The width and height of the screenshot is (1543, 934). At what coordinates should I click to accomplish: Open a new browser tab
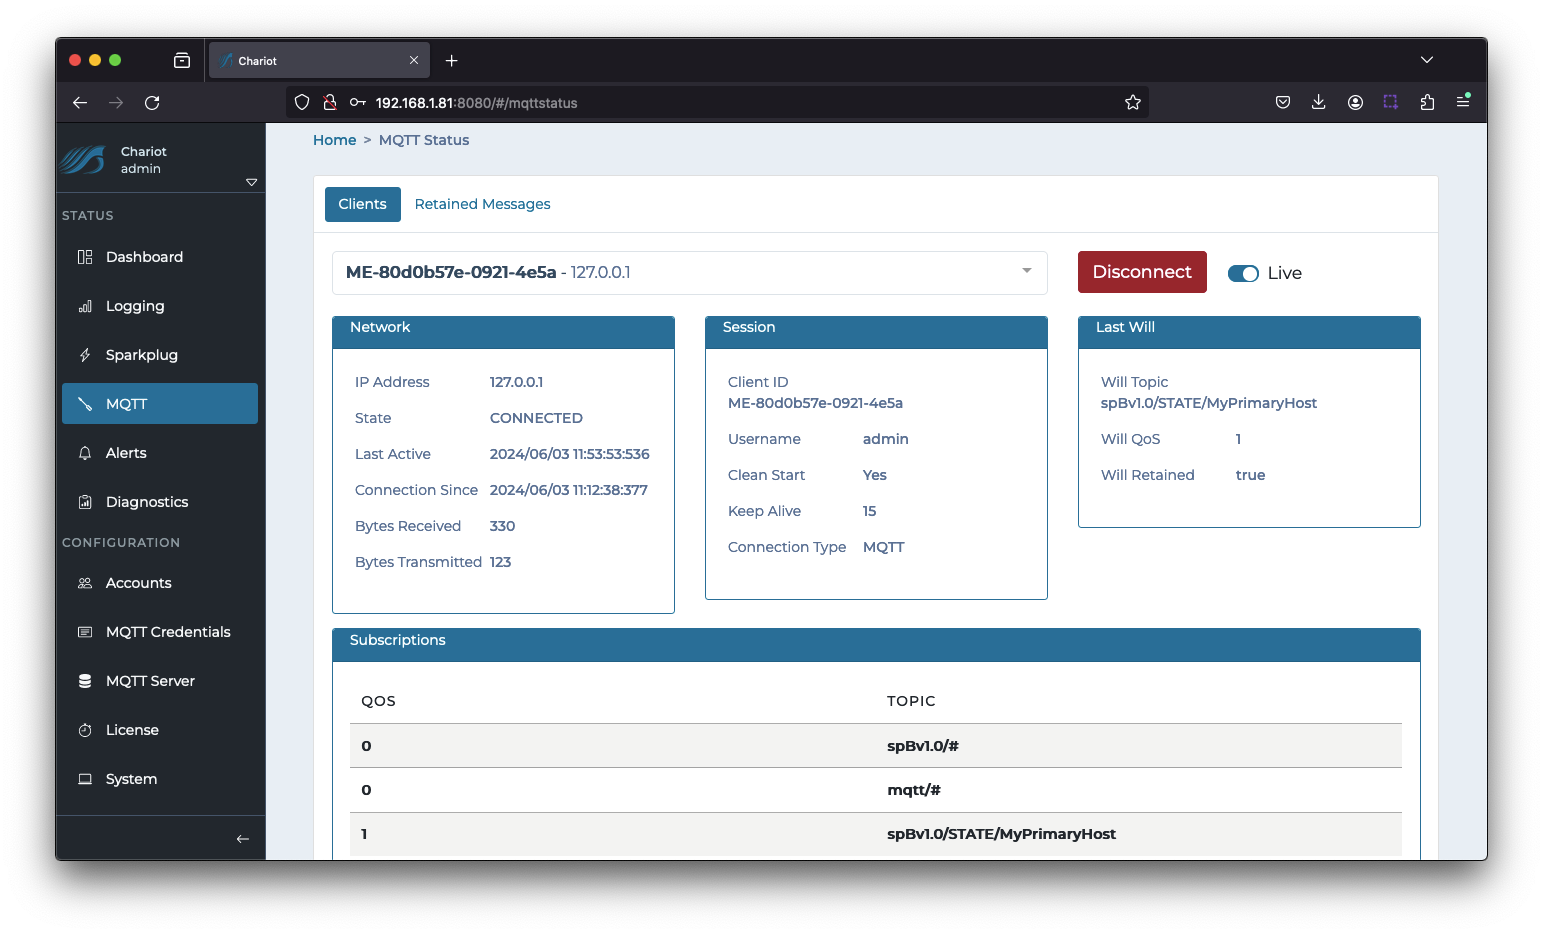(452, 61)
